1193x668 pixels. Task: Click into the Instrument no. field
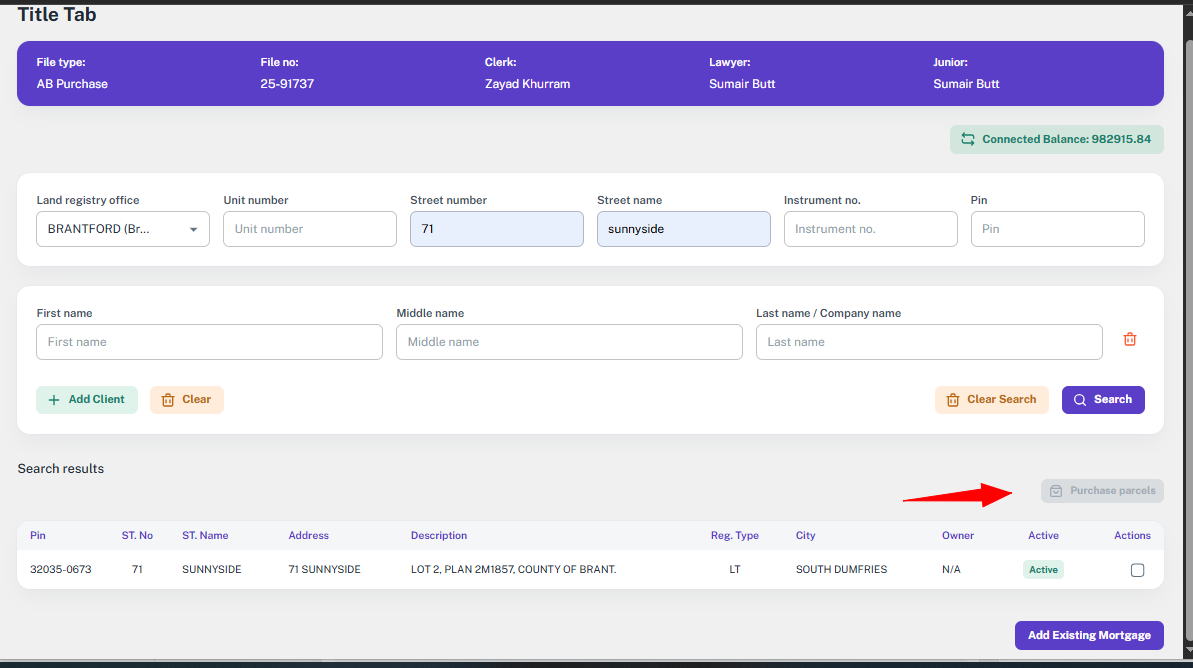tap(870, 229)
